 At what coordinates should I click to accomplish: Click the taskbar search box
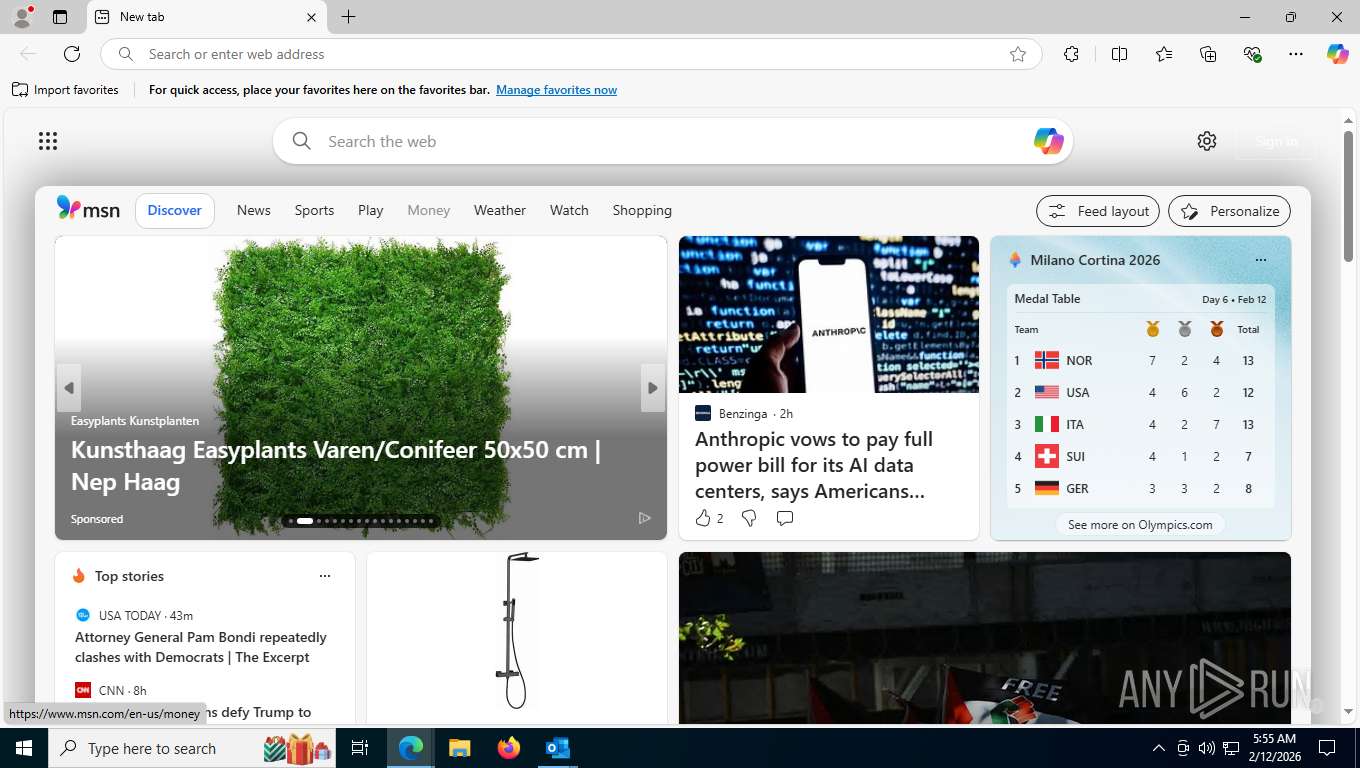point(193,748)
